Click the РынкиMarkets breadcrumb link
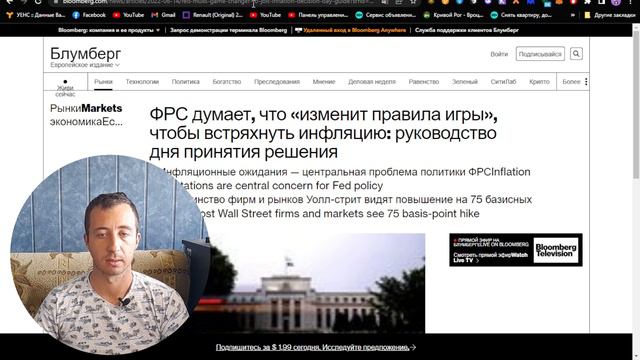640x360 pixels. tap(86, 108)
